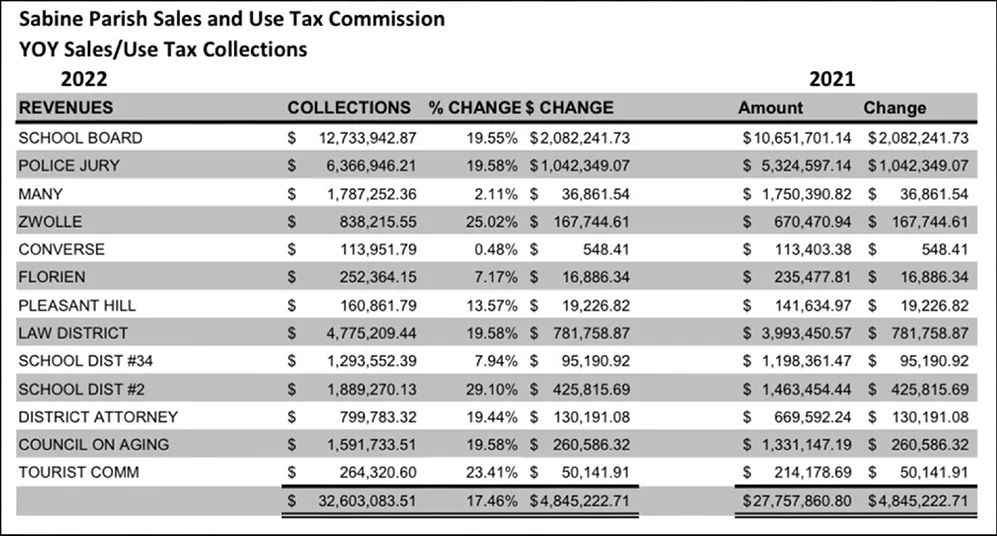Click the REVENUES header cell
Viewport: 997px width, 536px height.
(65, 107)
